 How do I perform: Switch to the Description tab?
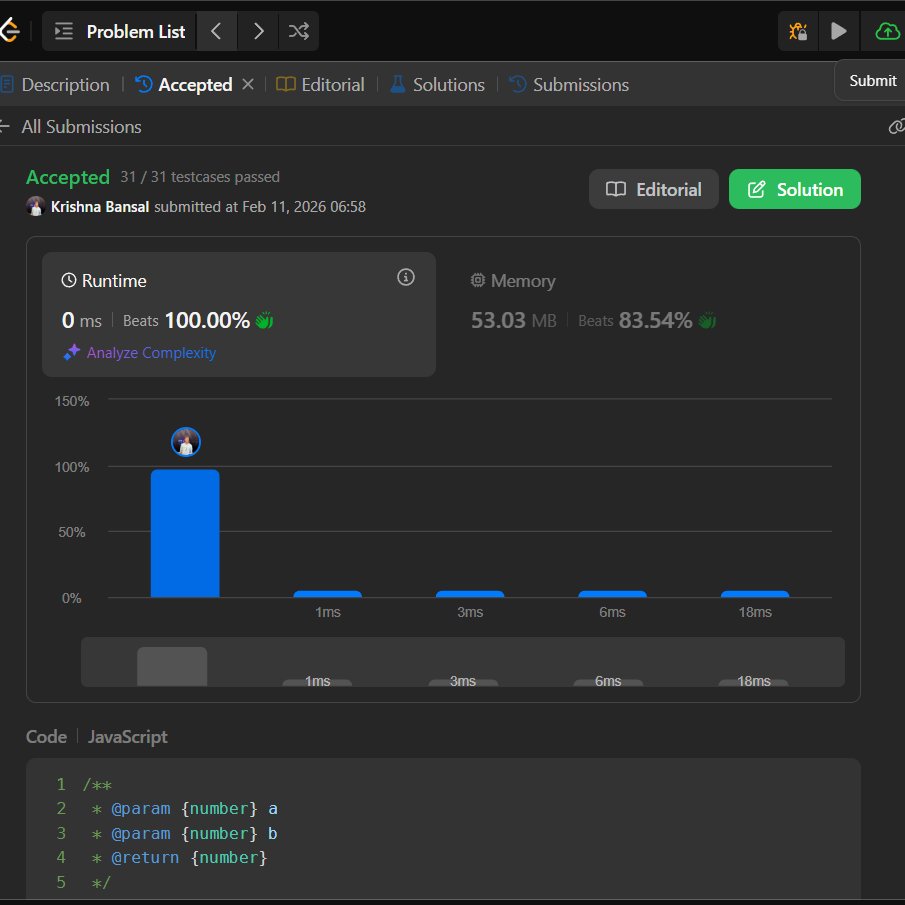(55, 85)
